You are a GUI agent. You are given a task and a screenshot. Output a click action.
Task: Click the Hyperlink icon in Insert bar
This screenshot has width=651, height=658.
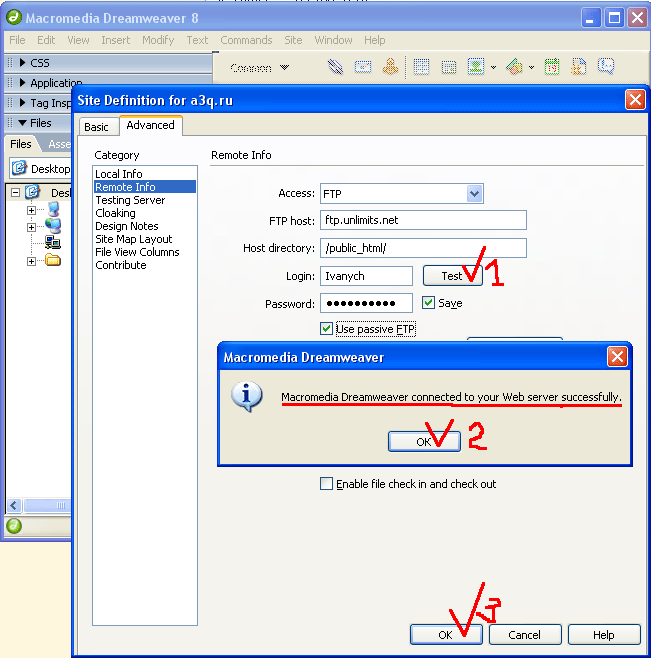[335, 67]
